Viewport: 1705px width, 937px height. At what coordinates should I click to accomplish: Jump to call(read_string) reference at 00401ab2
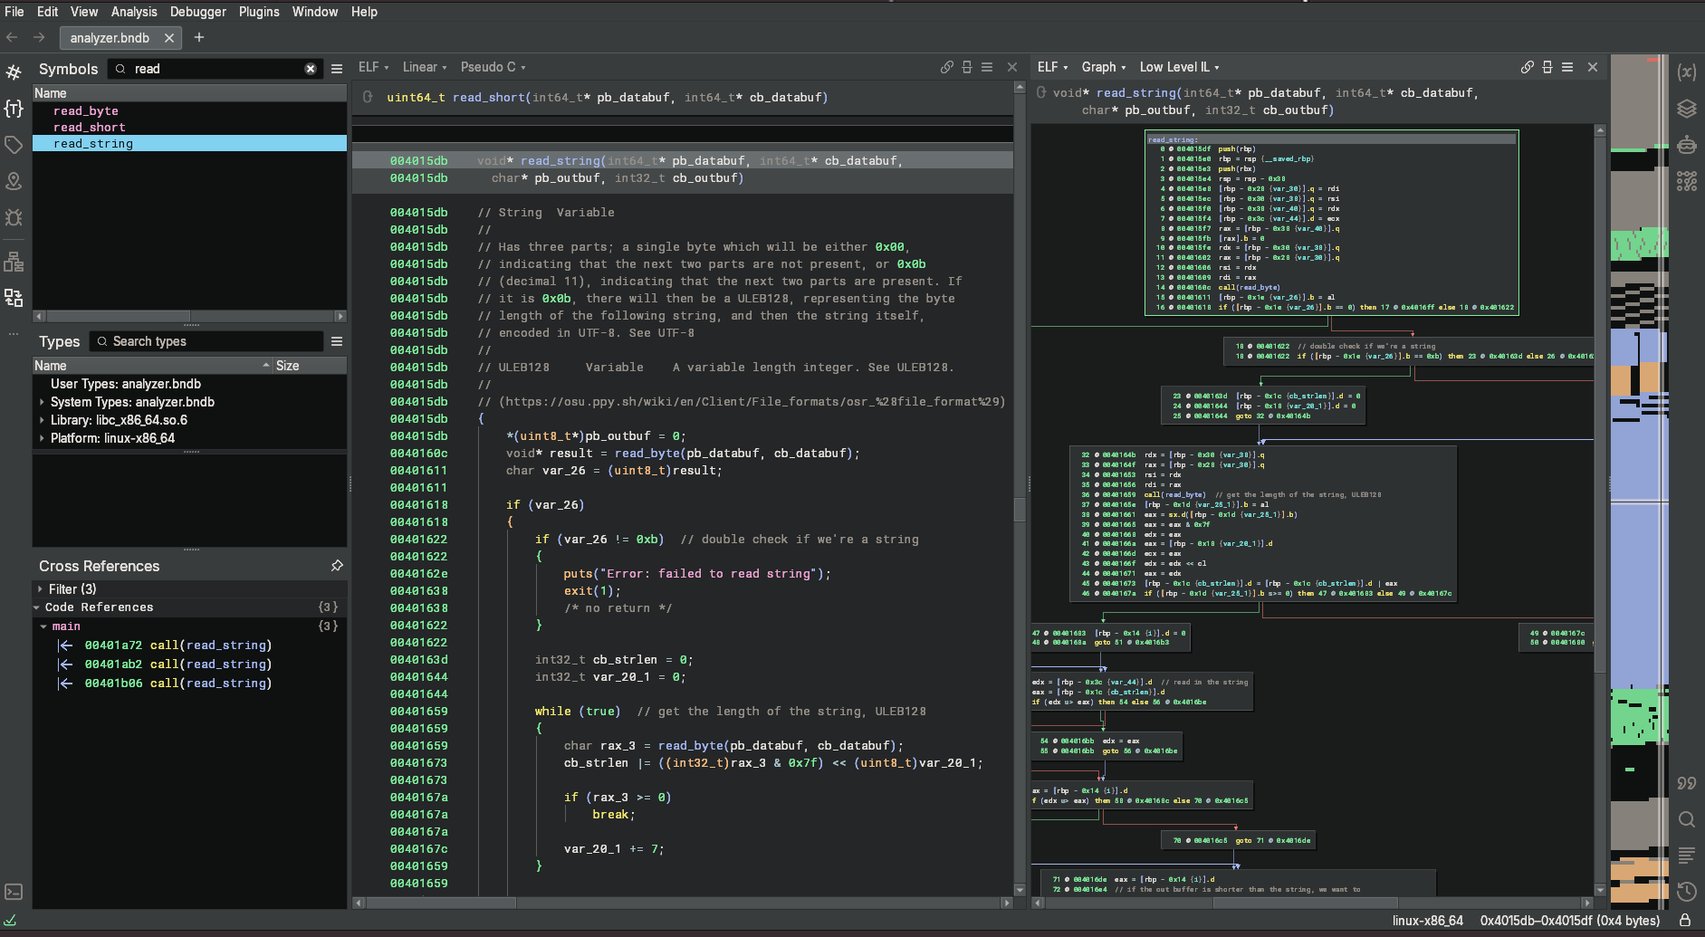point(178,664)
